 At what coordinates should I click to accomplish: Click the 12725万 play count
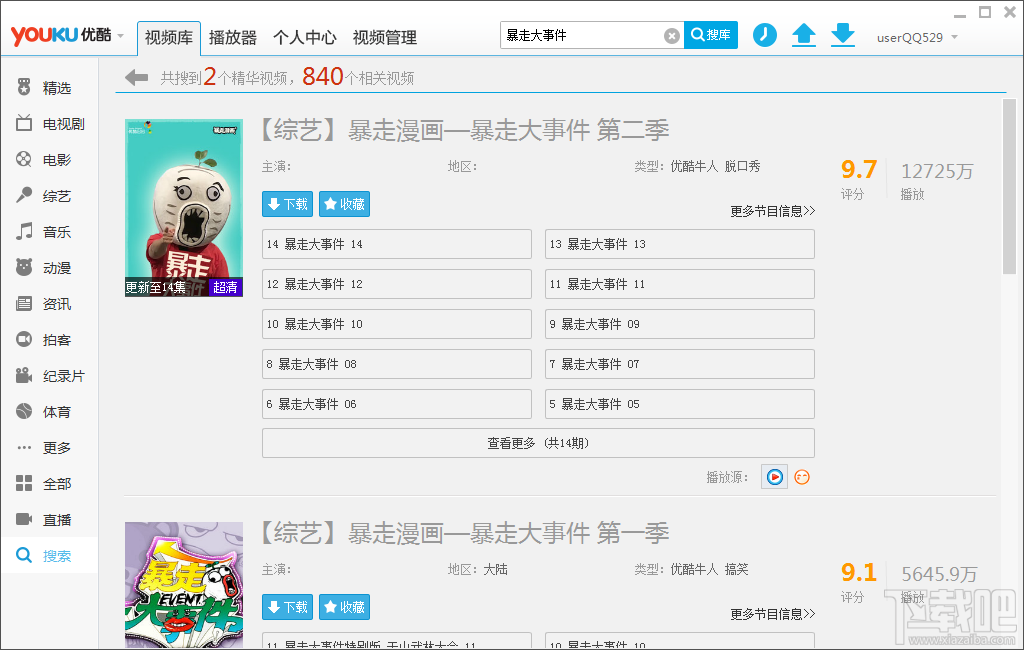[937, 171]
